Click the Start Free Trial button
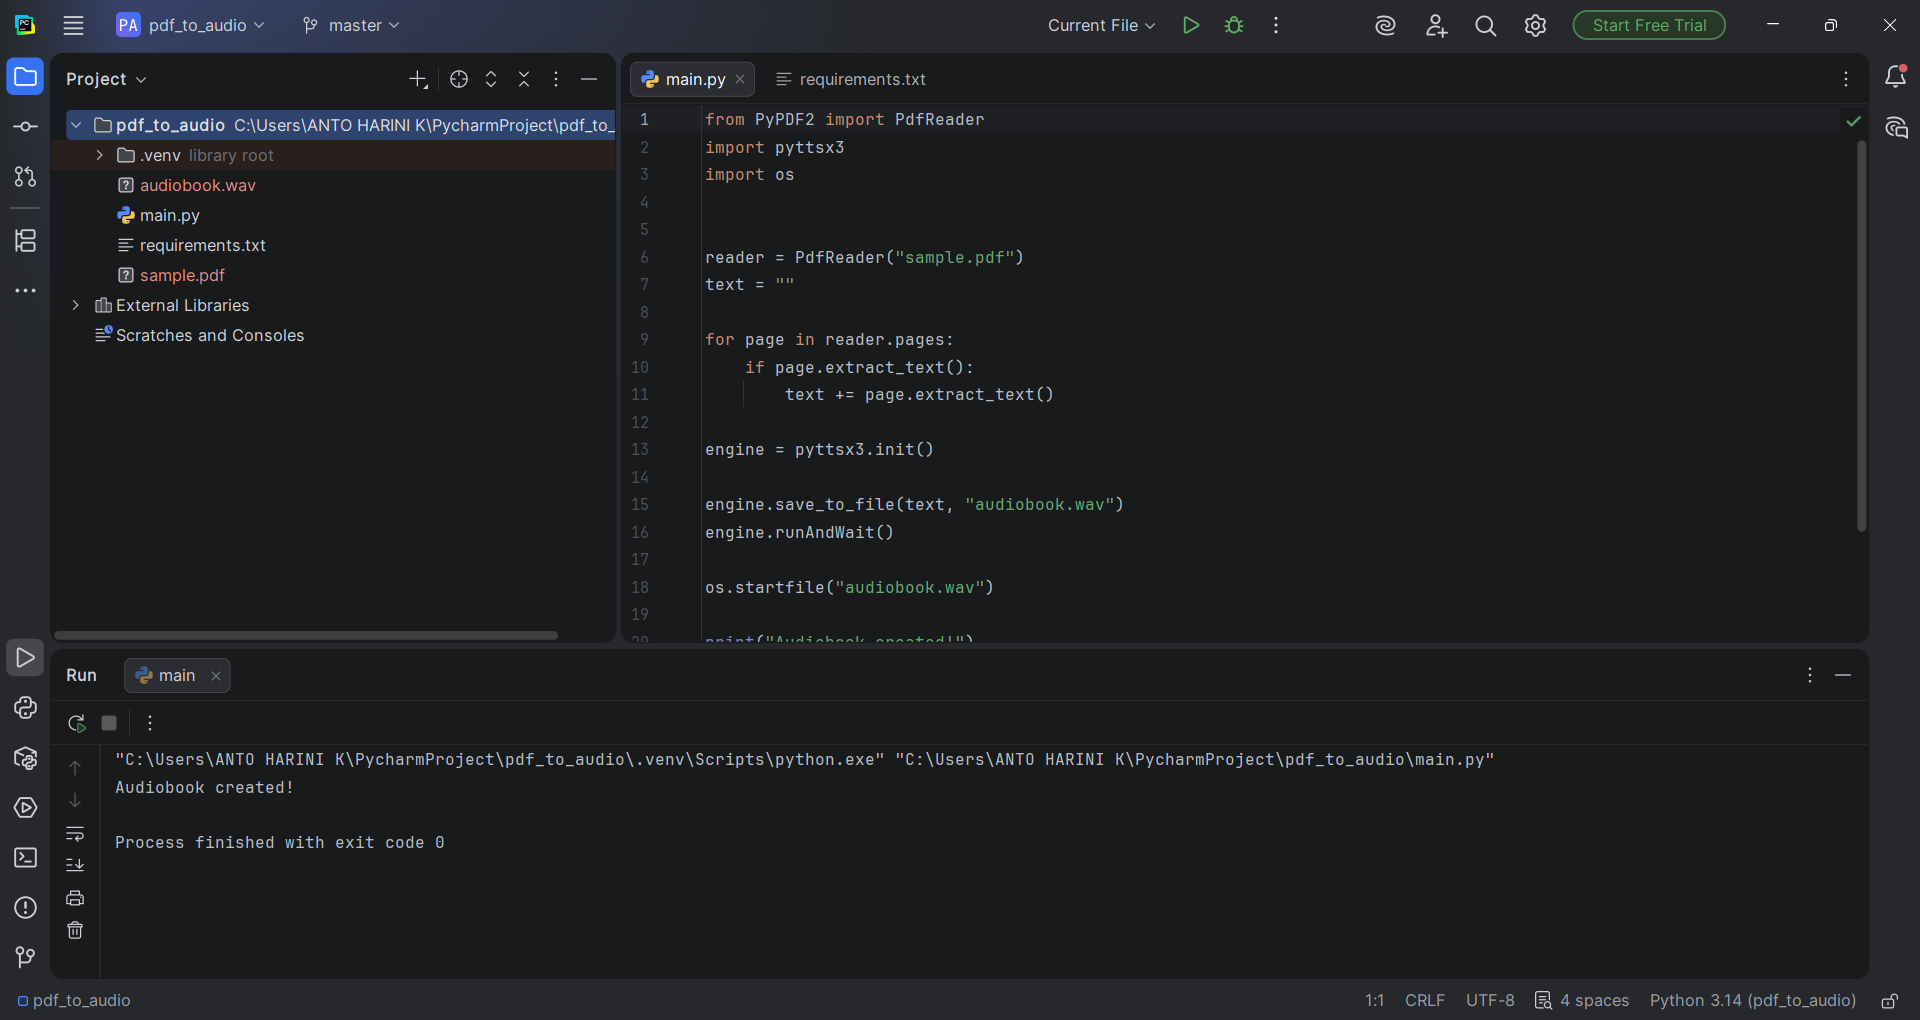 (x=1648, y=25)
